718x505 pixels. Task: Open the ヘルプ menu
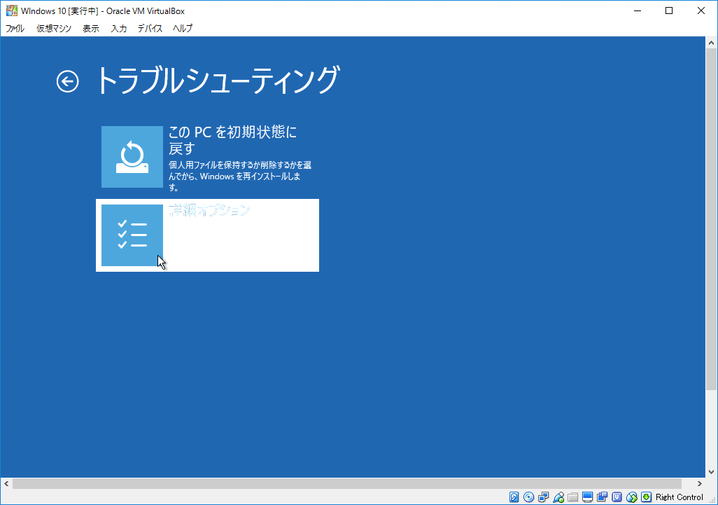coord(183,28)
